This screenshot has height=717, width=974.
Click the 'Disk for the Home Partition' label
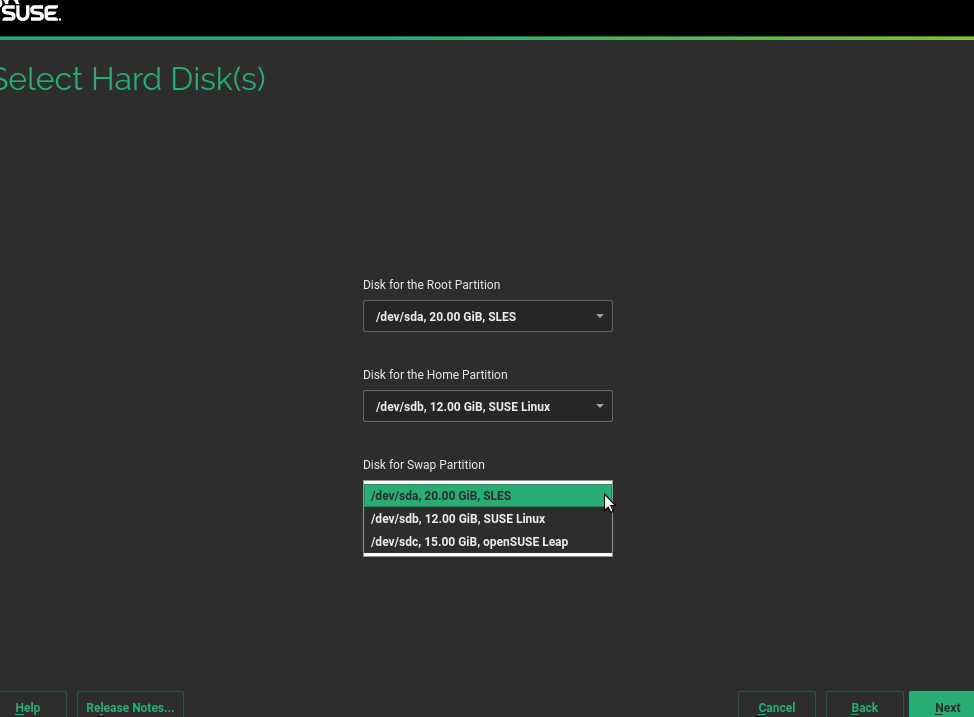click(435, 375)
